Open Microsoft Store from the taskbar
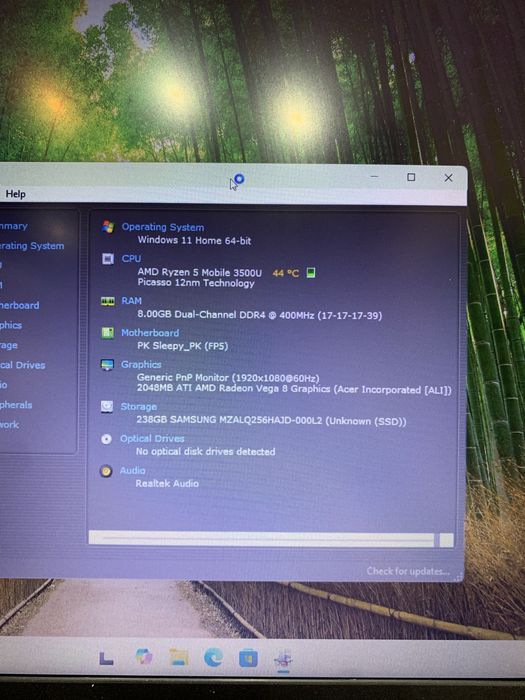This screenshot has width=525, height=700. [248, 658]
